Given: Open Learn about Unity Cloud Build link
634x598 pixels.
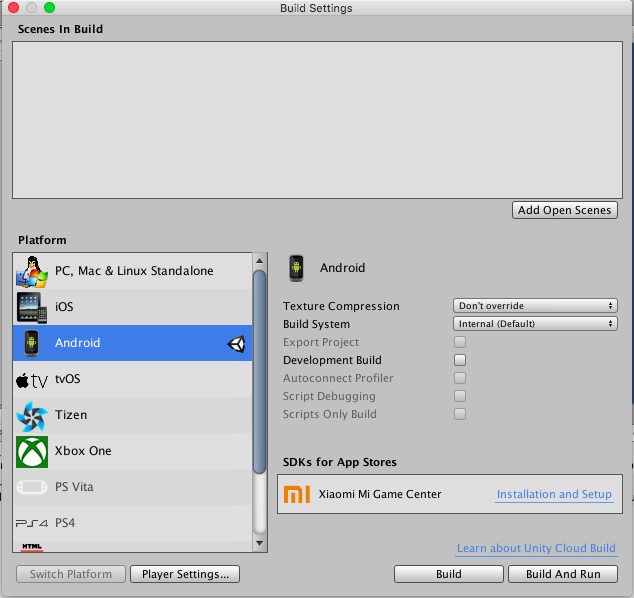Looking at the screenshot, I should pyautogui.click(x=536, y=548).
